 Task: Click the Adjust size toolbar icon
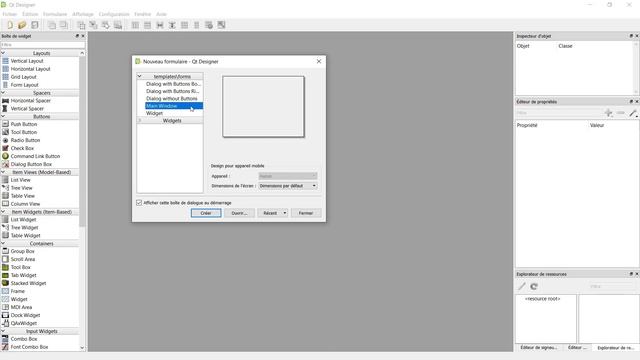[221, 25]
